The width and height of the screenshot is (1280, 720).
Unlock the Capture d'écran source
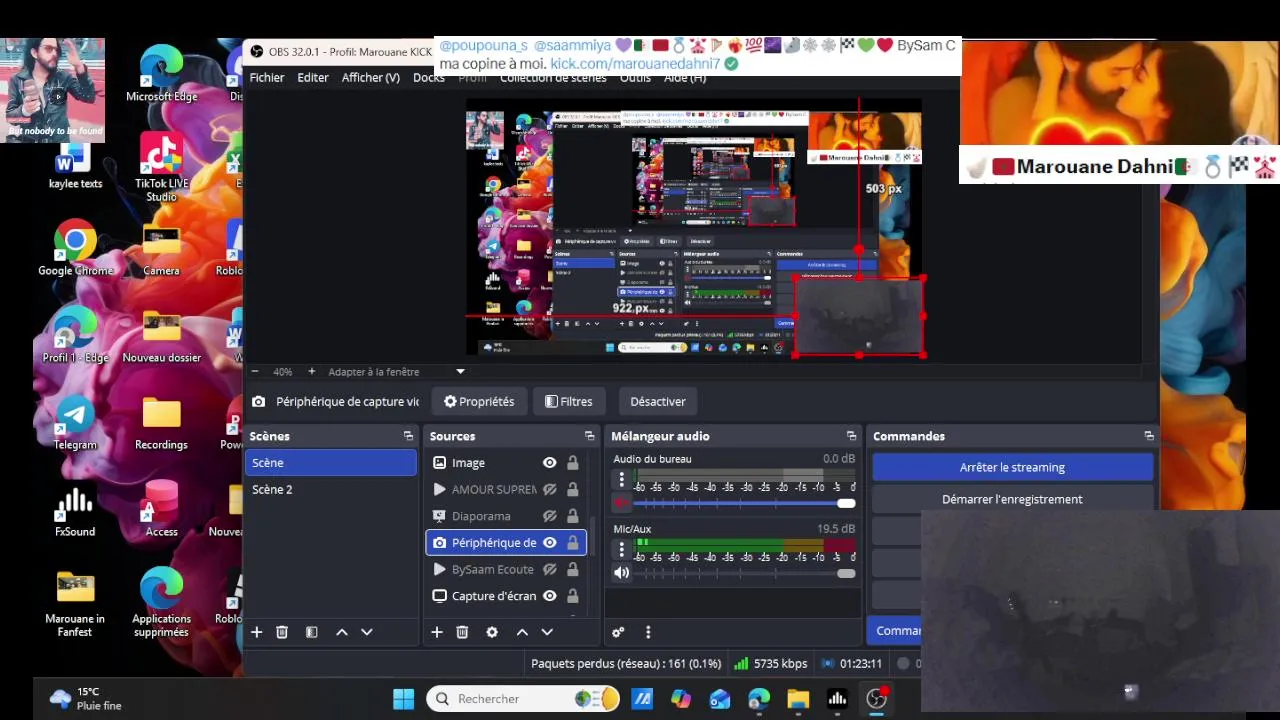coord(573,596)
